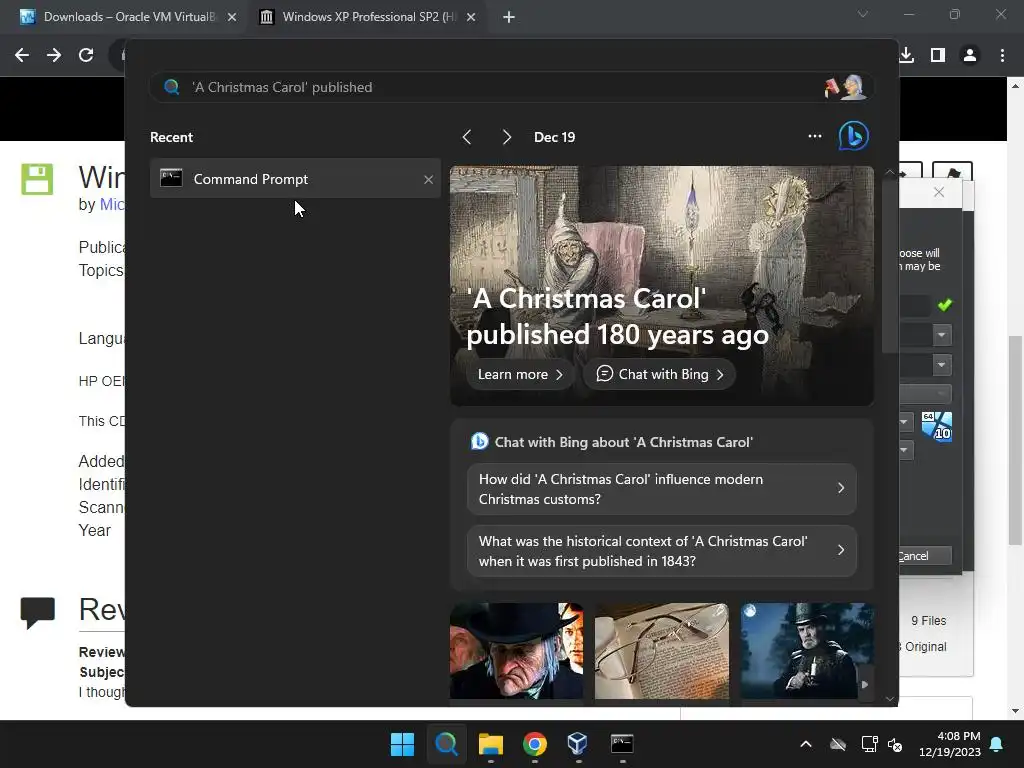
Task: Open Scrooge in top hat close-up thumbnail
Action: pos(517,650)
